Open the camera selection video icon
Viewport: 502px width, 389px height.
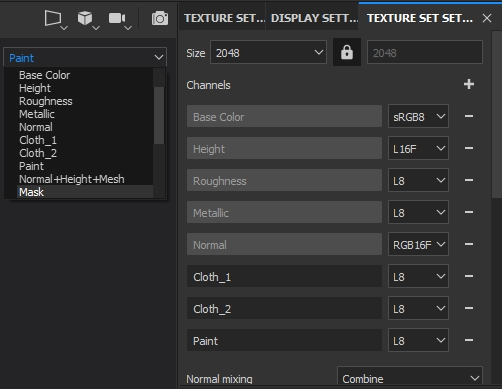[x=117, y=18]
